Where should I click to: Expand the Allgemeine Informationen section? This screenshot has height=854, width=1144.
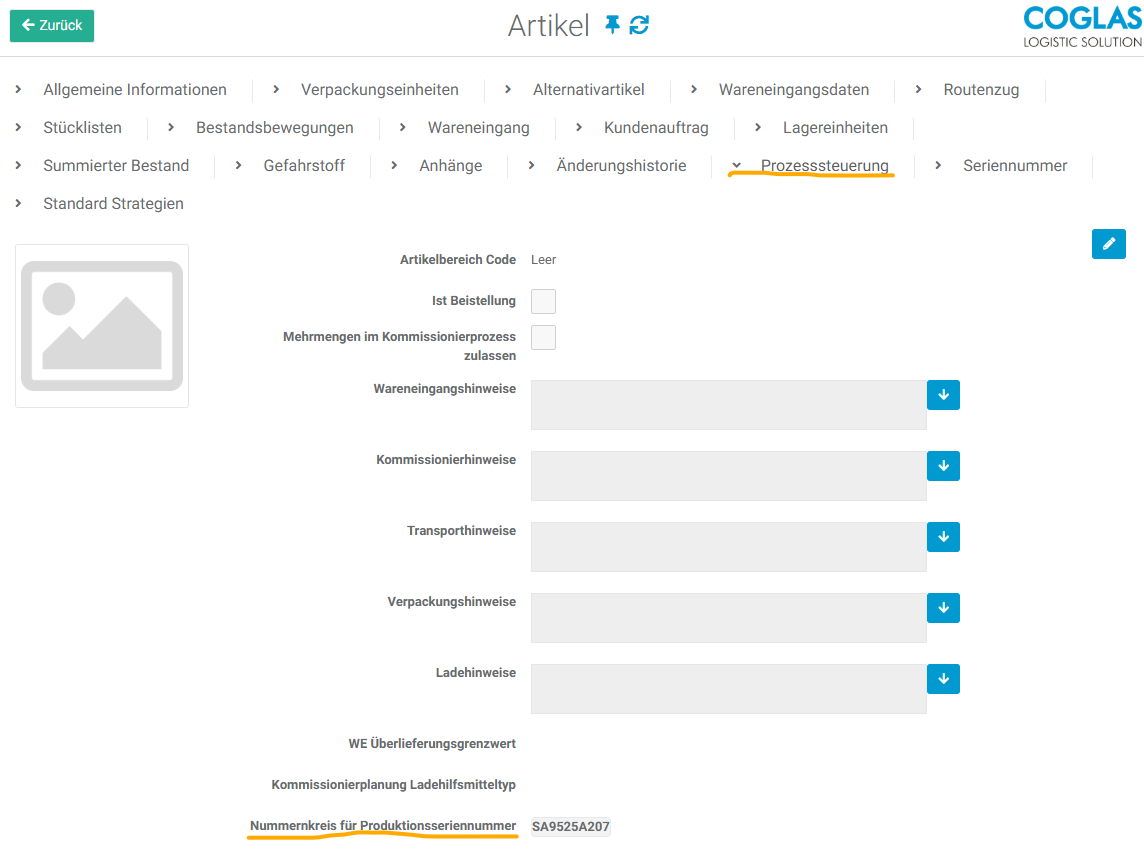coord(134,90)
